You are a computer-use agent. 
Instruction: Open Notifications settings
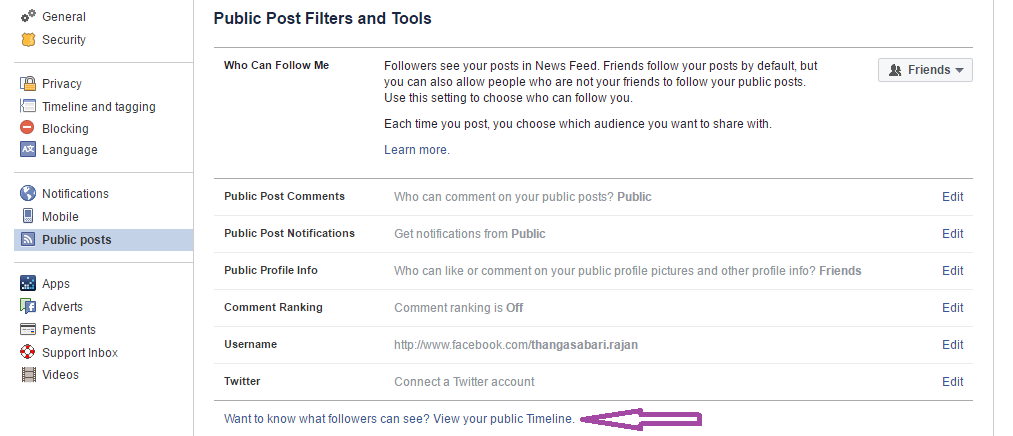click(76, 194)
